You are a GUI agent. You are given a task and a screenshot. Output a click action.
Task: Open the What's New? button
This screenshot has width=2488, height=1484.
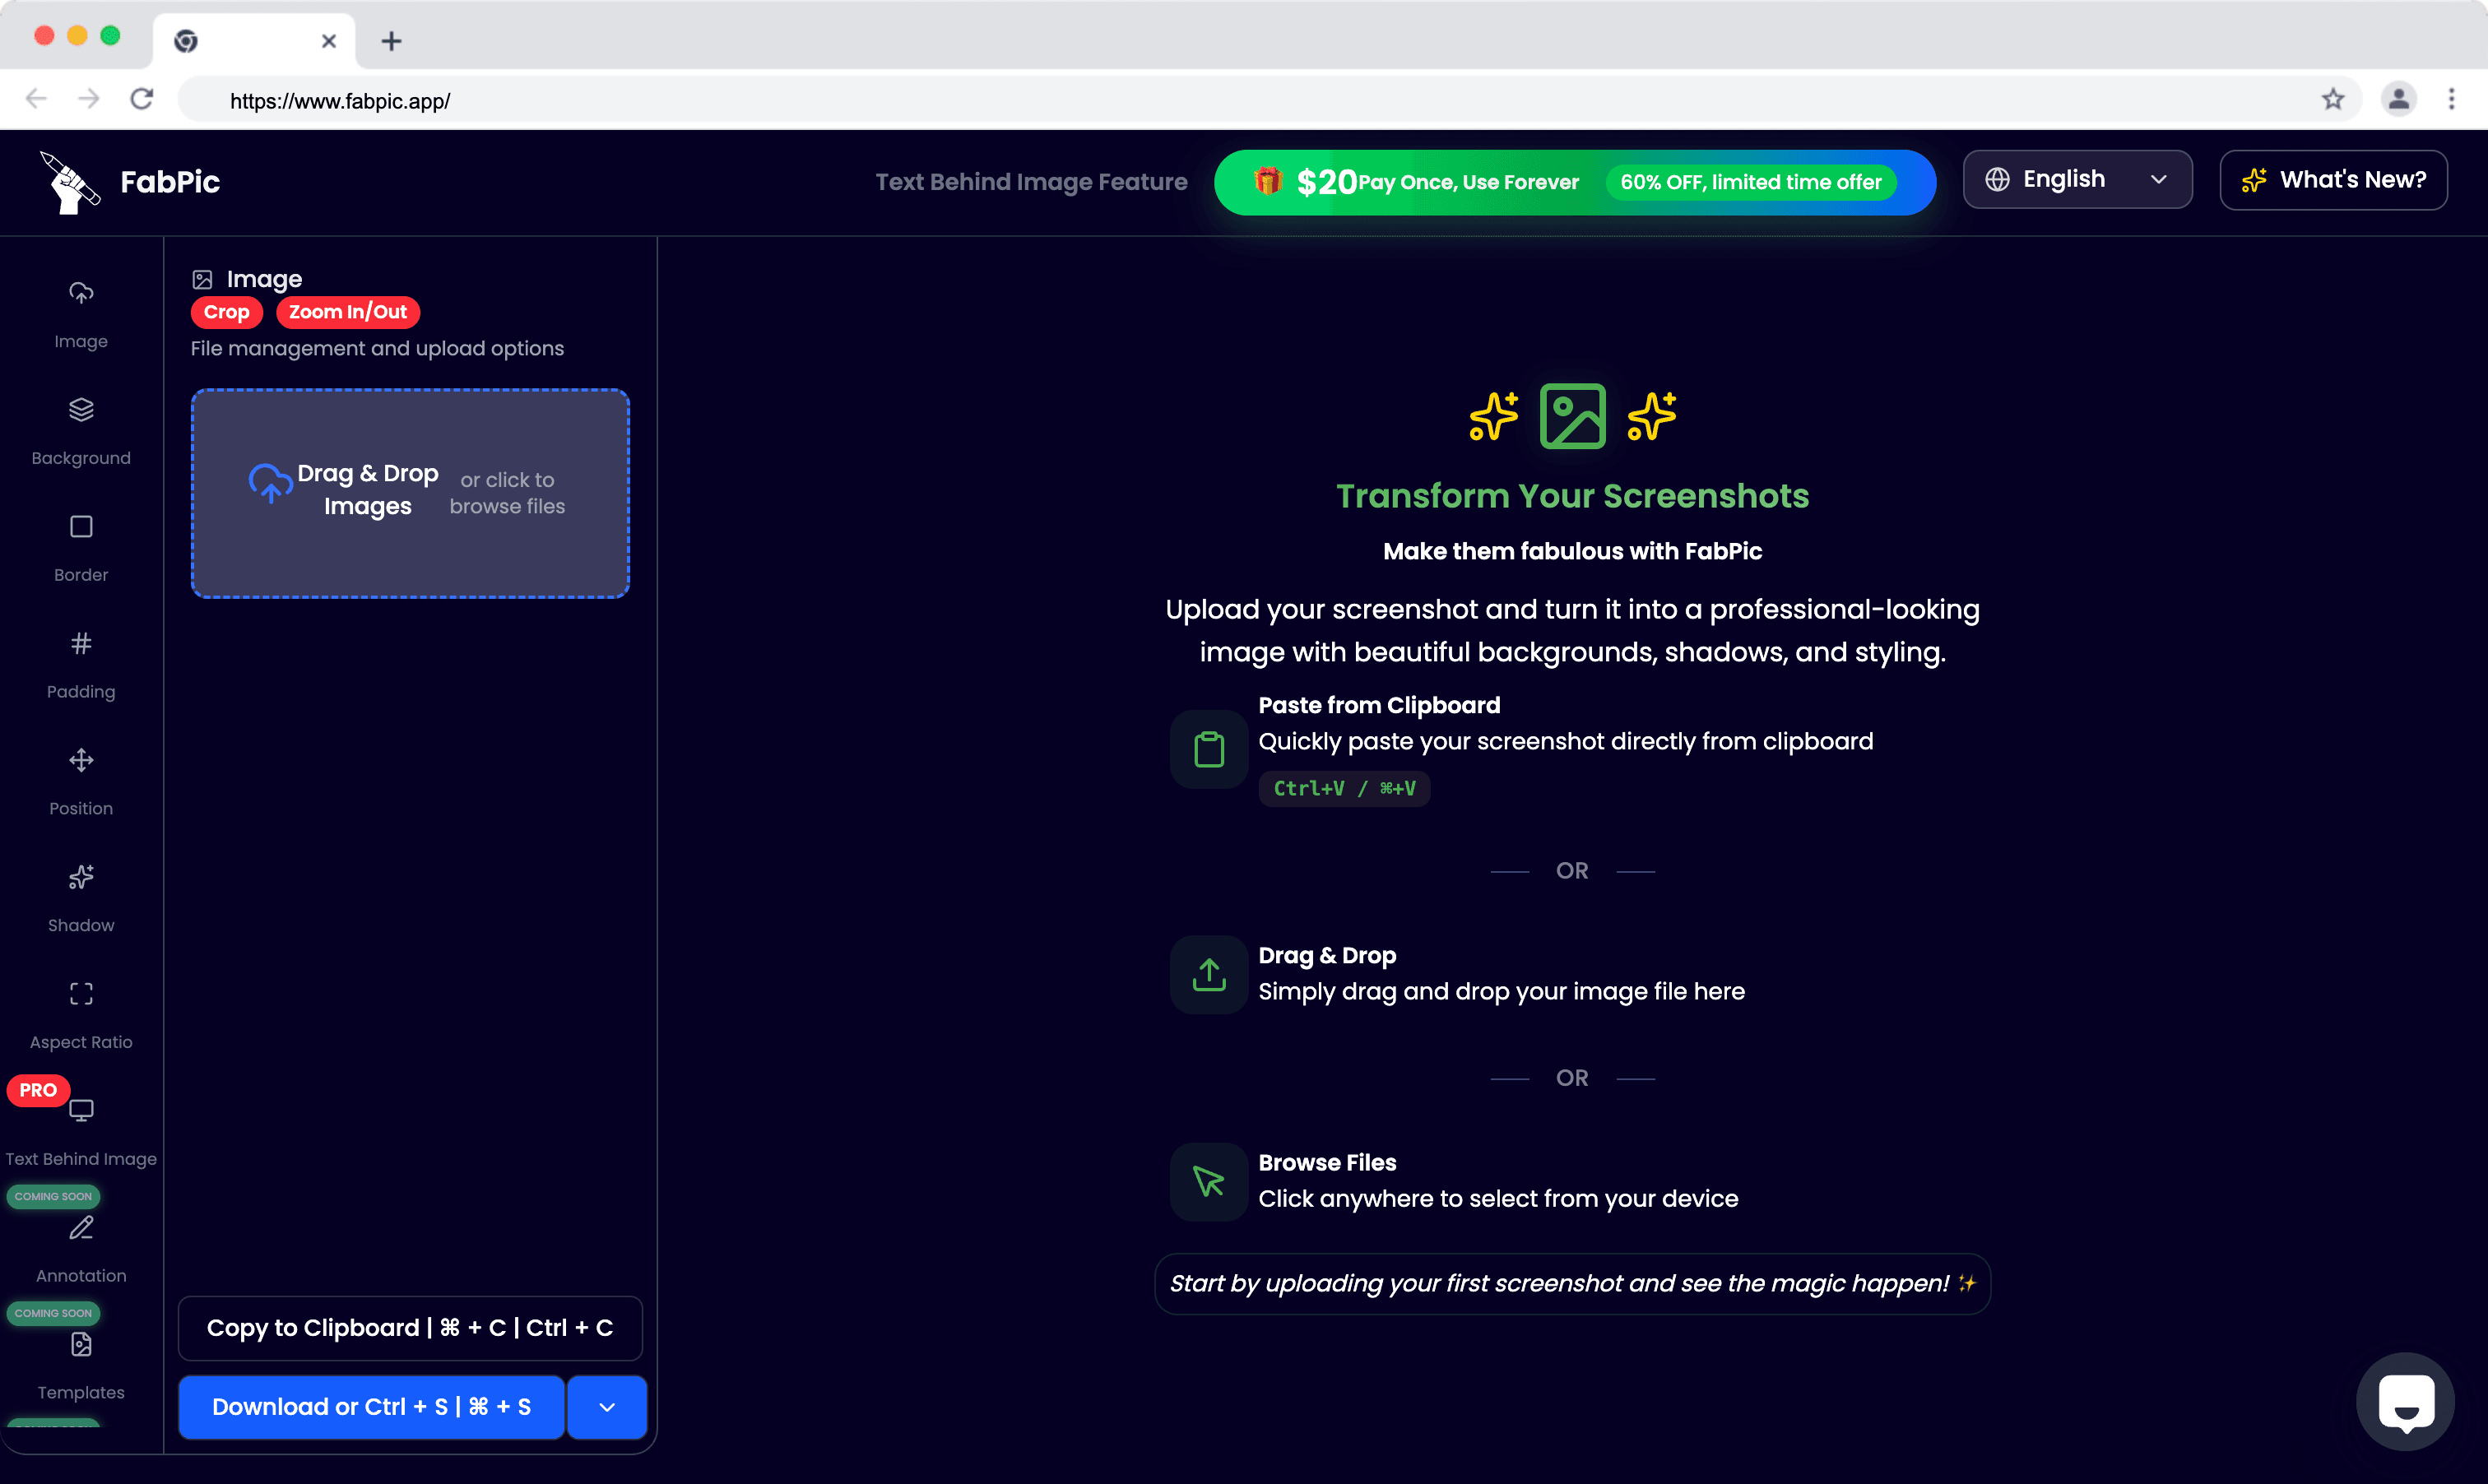2333,180
